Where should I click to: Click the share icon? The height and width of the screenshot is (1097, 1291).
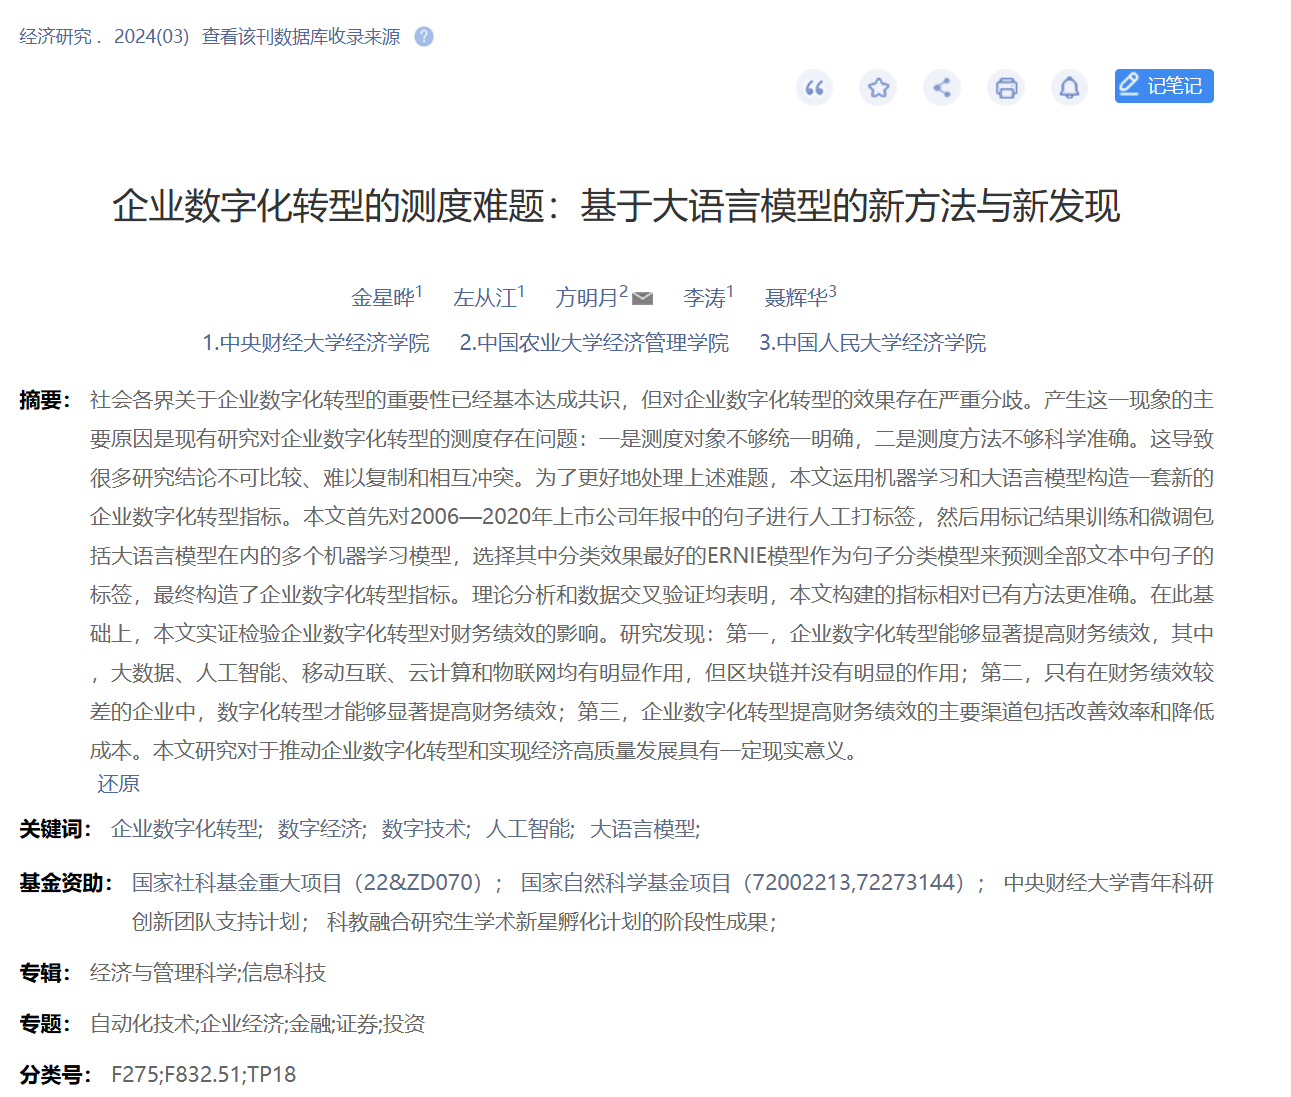coord(942,88)
